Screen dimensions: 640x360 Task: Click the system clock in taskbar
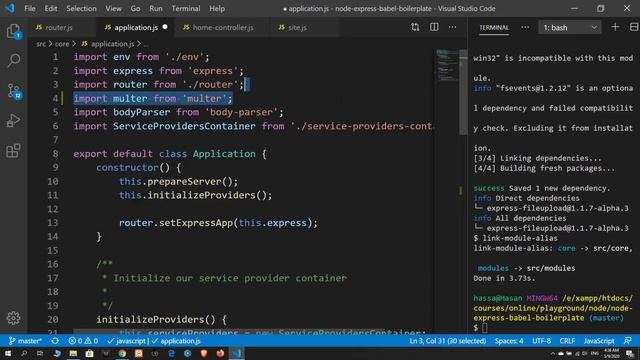(611, 353)
